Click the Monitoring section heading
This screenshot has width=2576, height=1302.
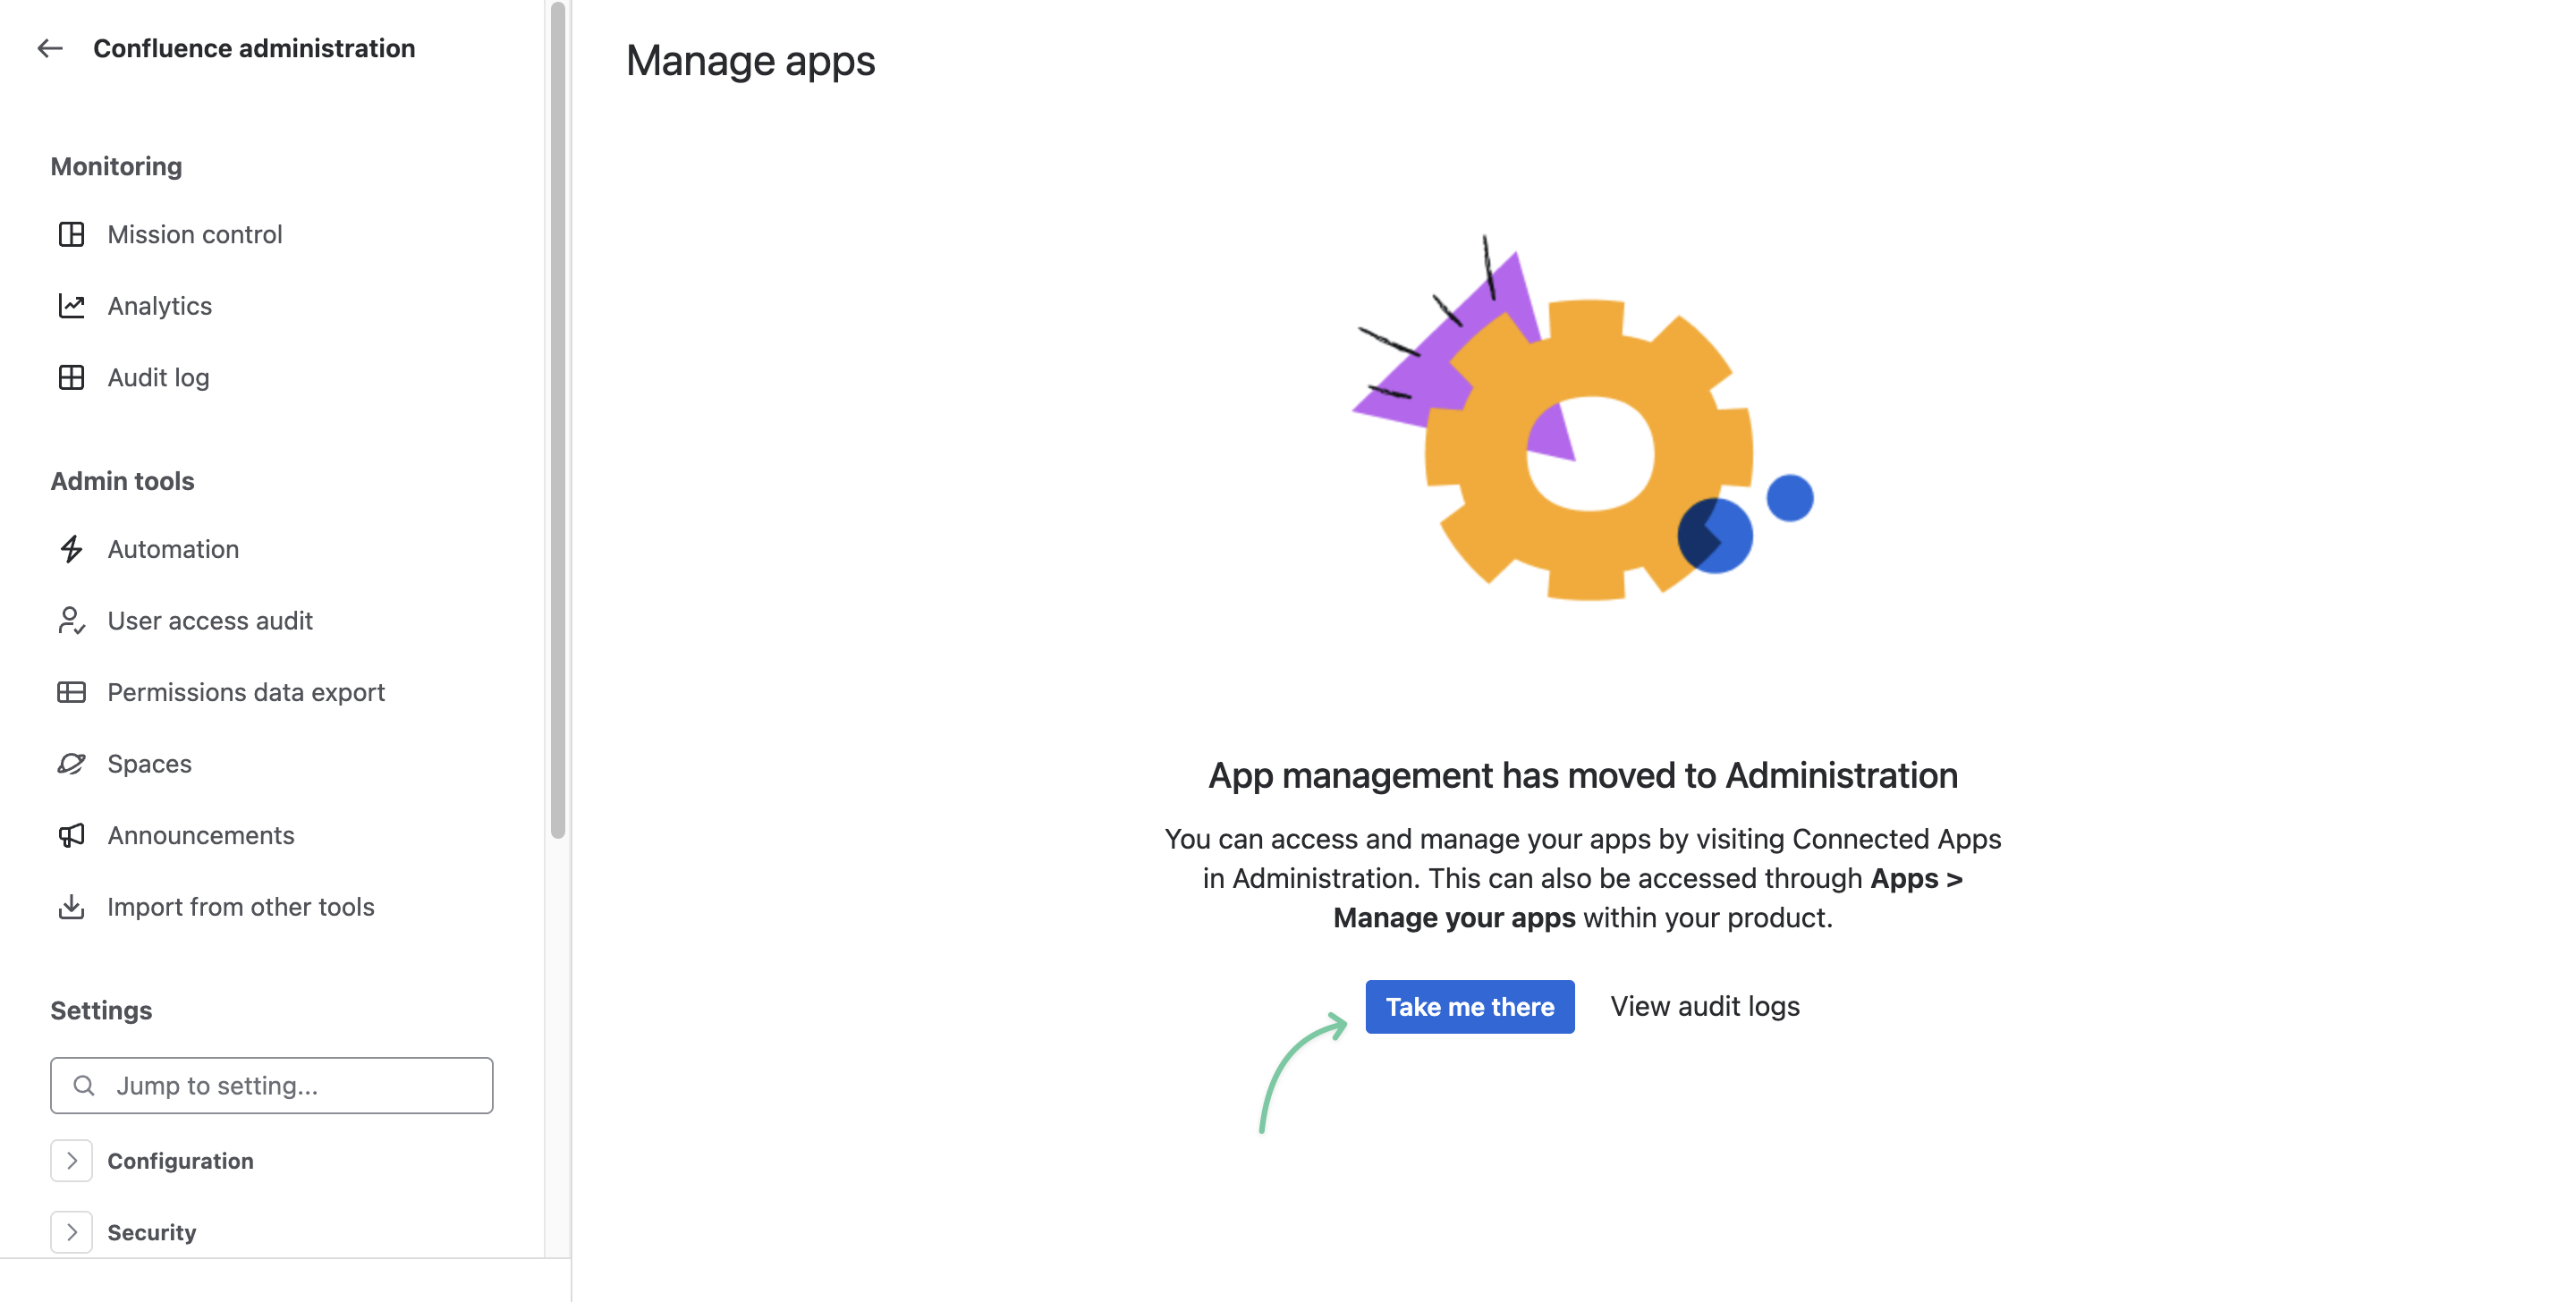tap(116, 166)
